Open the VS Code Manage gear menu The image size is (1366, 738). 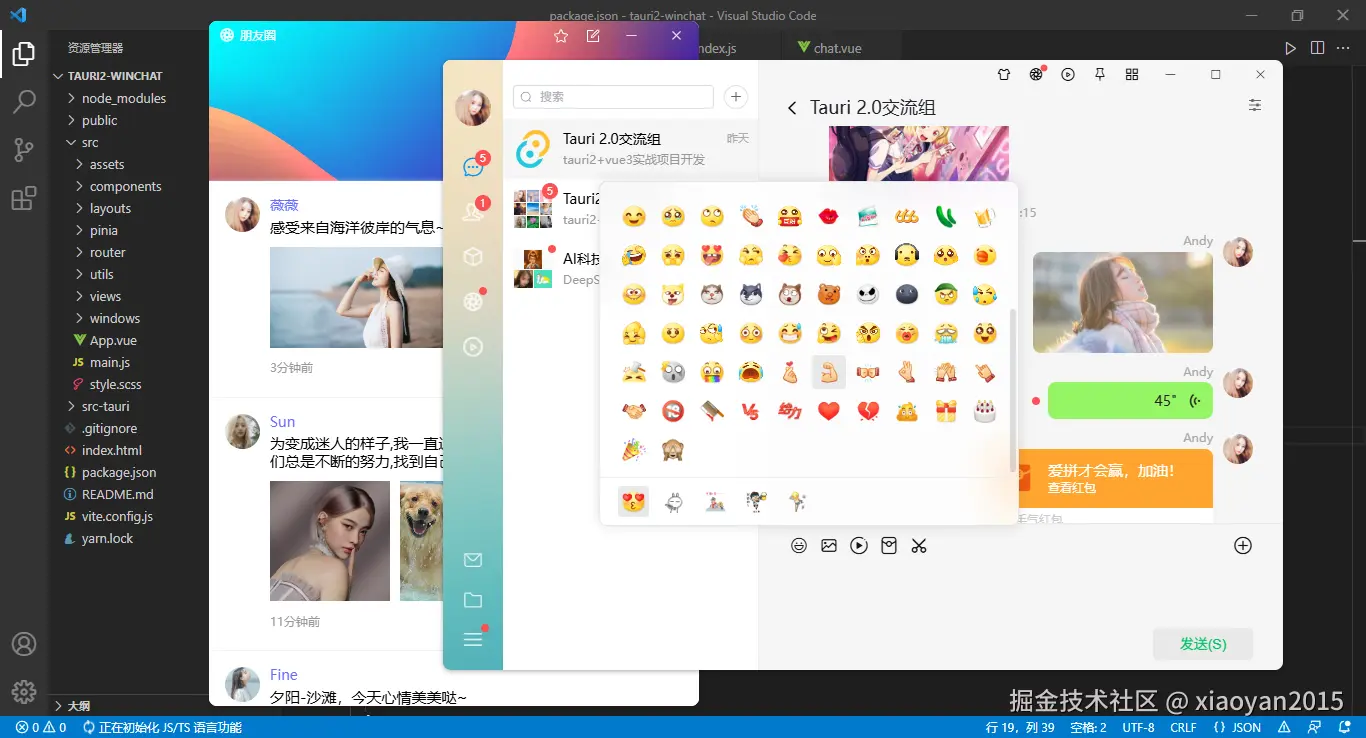(24, 692)
